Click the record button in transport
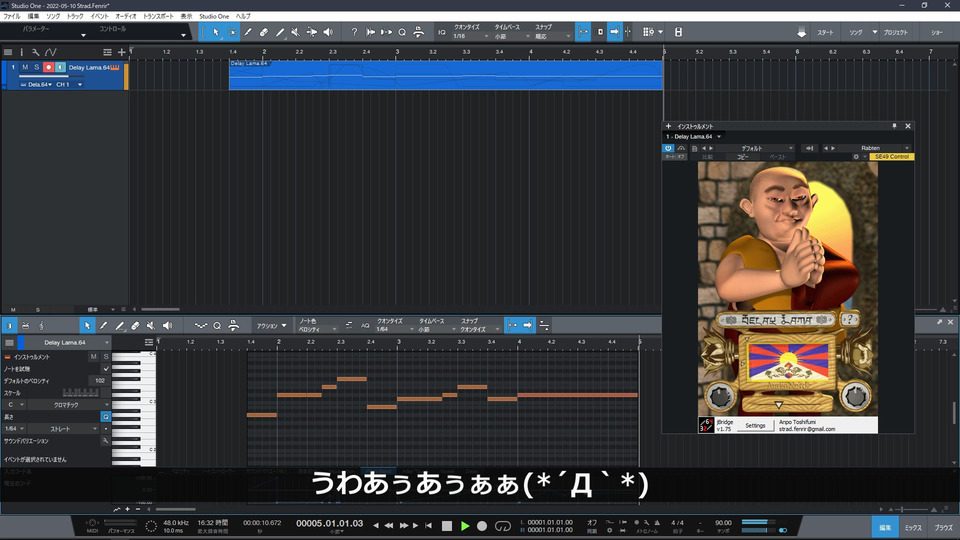Screen dimensions: 960x540 (482, 526)
